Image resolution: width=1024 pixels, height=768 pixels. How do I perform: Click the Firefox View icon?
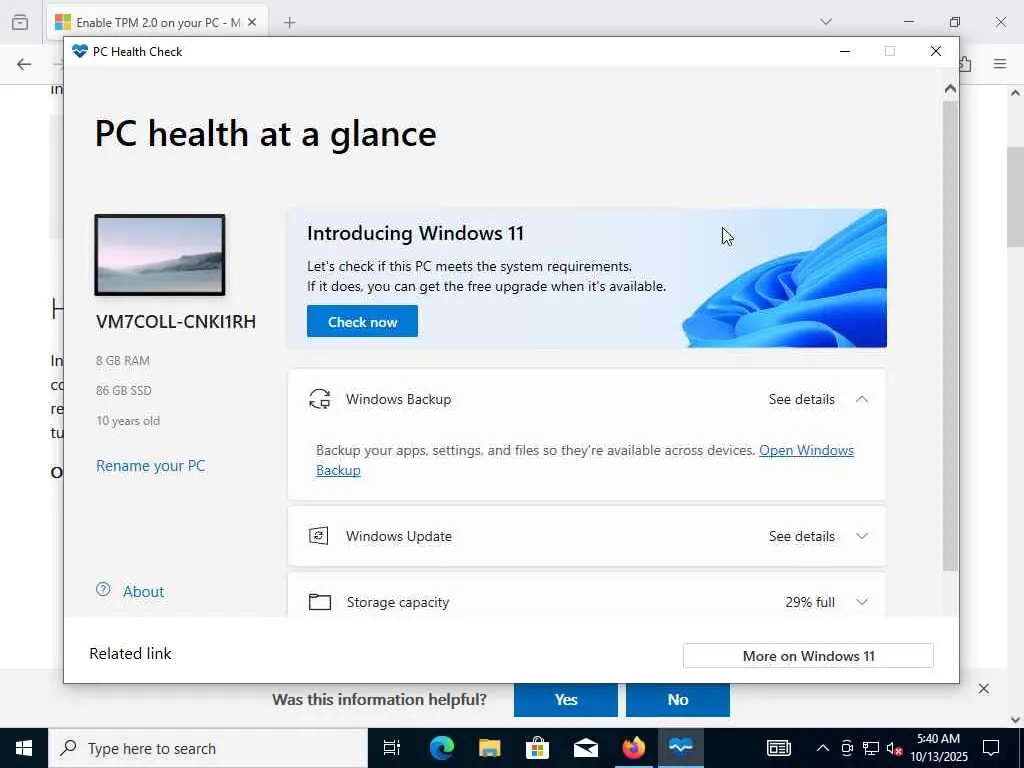click(20, 22)
